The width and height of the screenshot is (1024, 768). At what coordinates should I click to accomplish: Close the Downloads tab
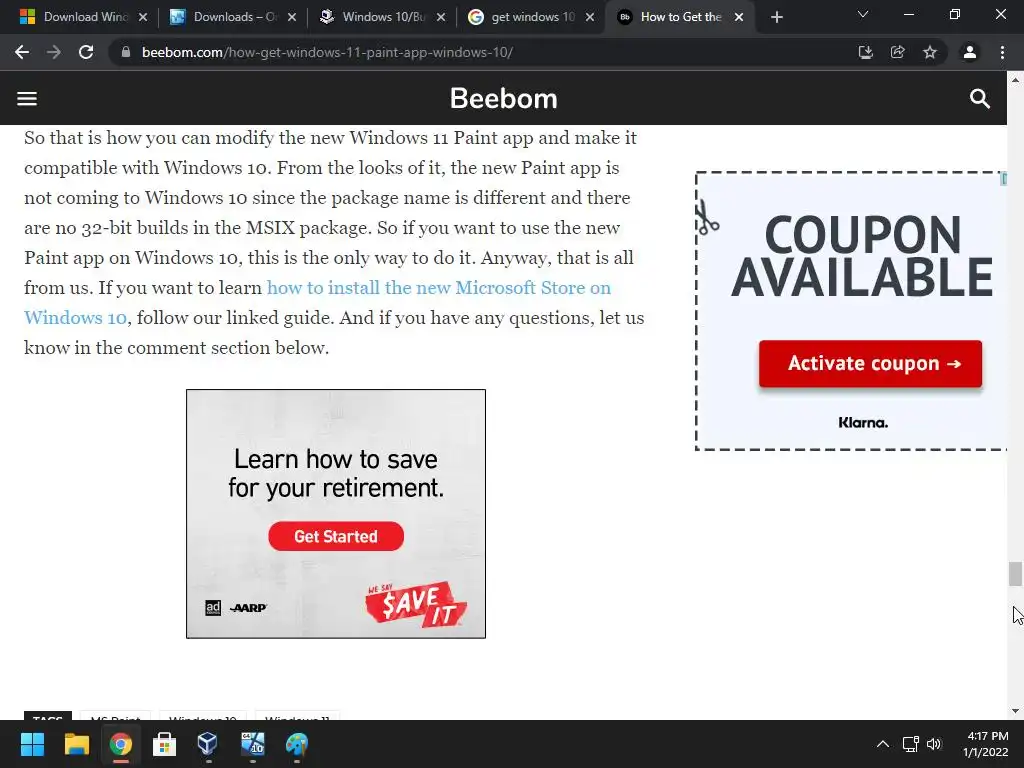point(292,17)
